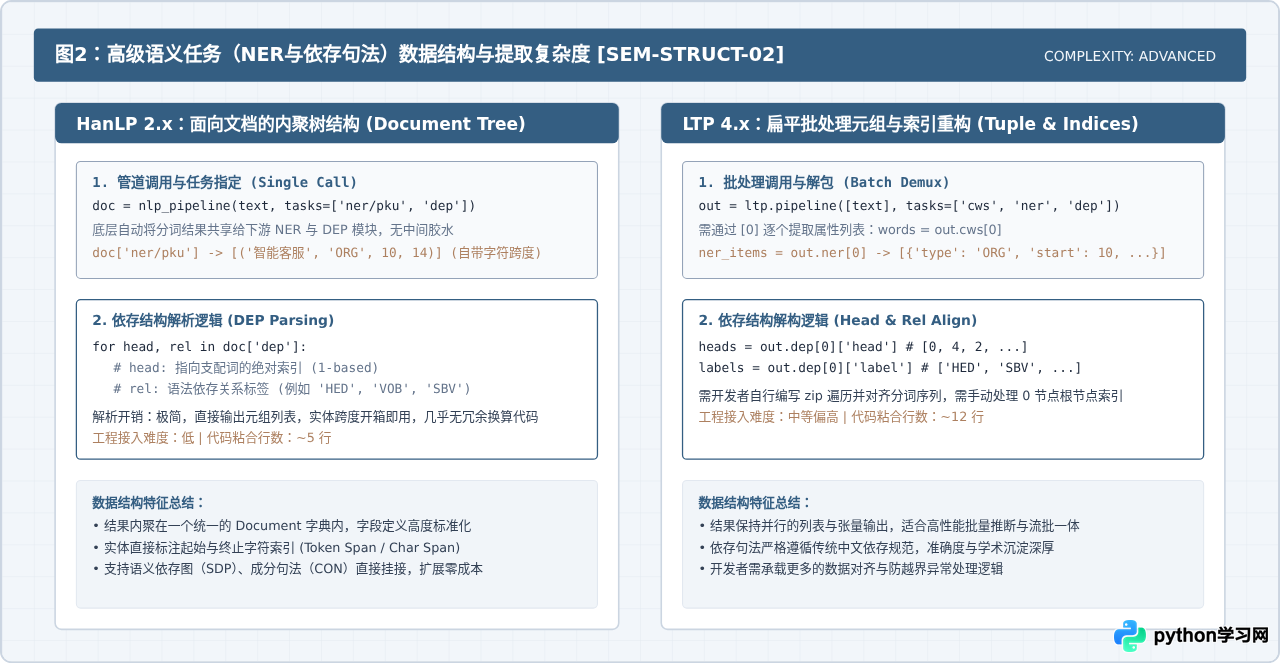
Task: Click the Python logo icon
Action: point(1130,636)
